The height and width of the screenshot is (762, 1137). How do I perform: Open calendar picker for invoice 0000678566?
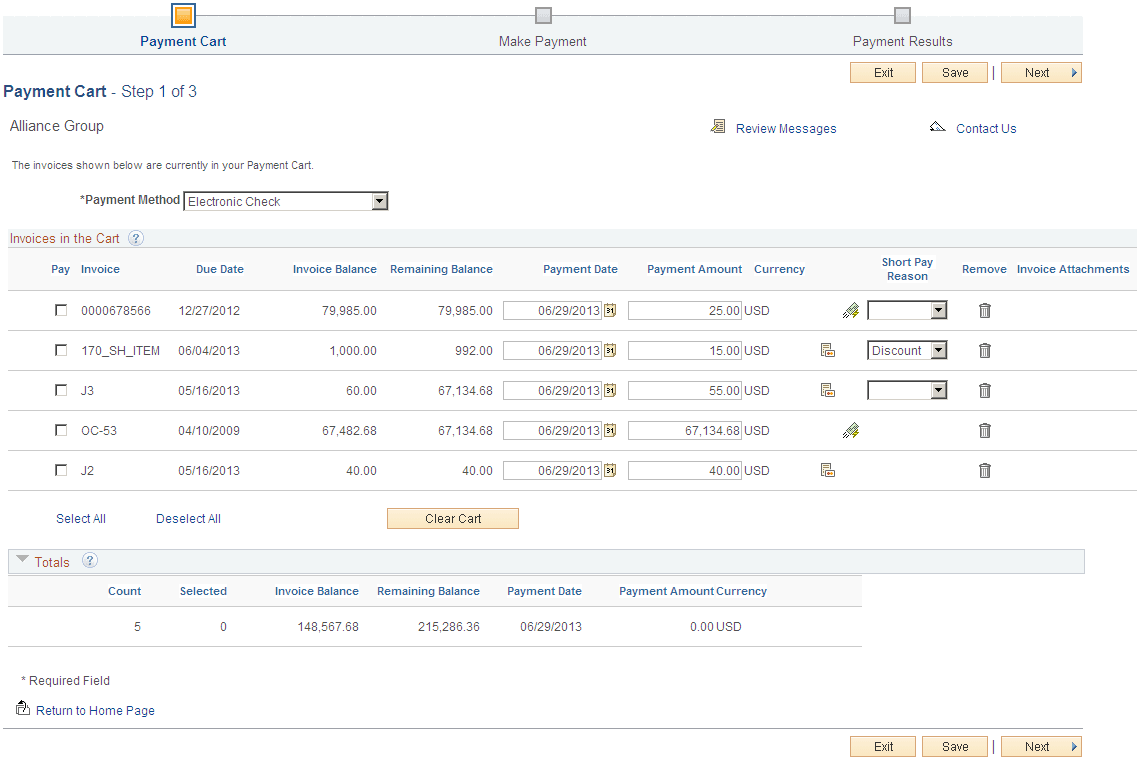click(x=609, y=310)
